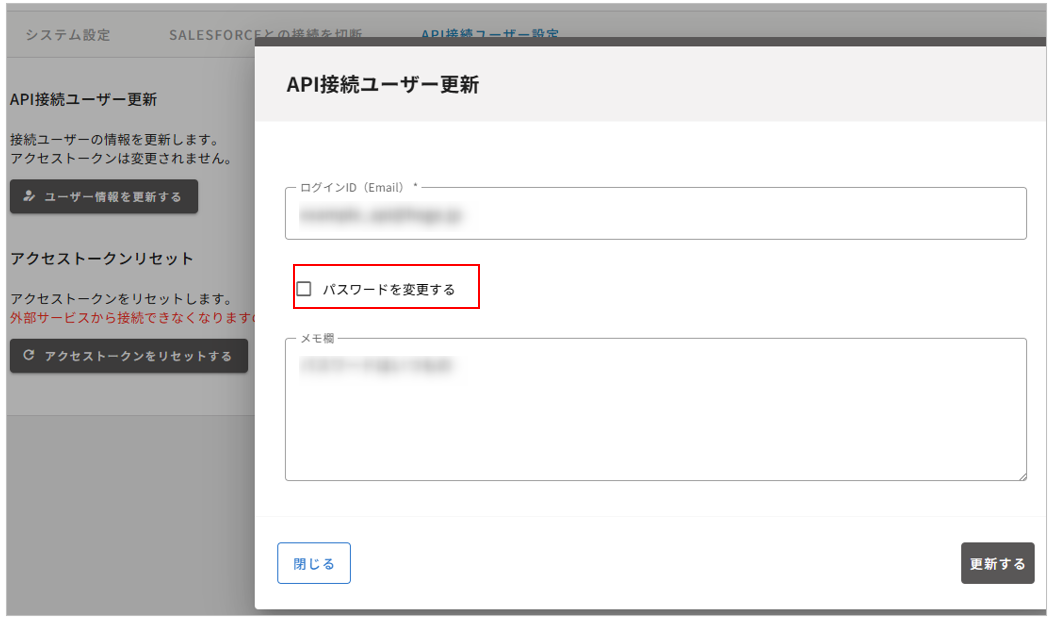Click the パスワードを変更する label text
Screen dimensions: 1051x622
click(388, 289)
